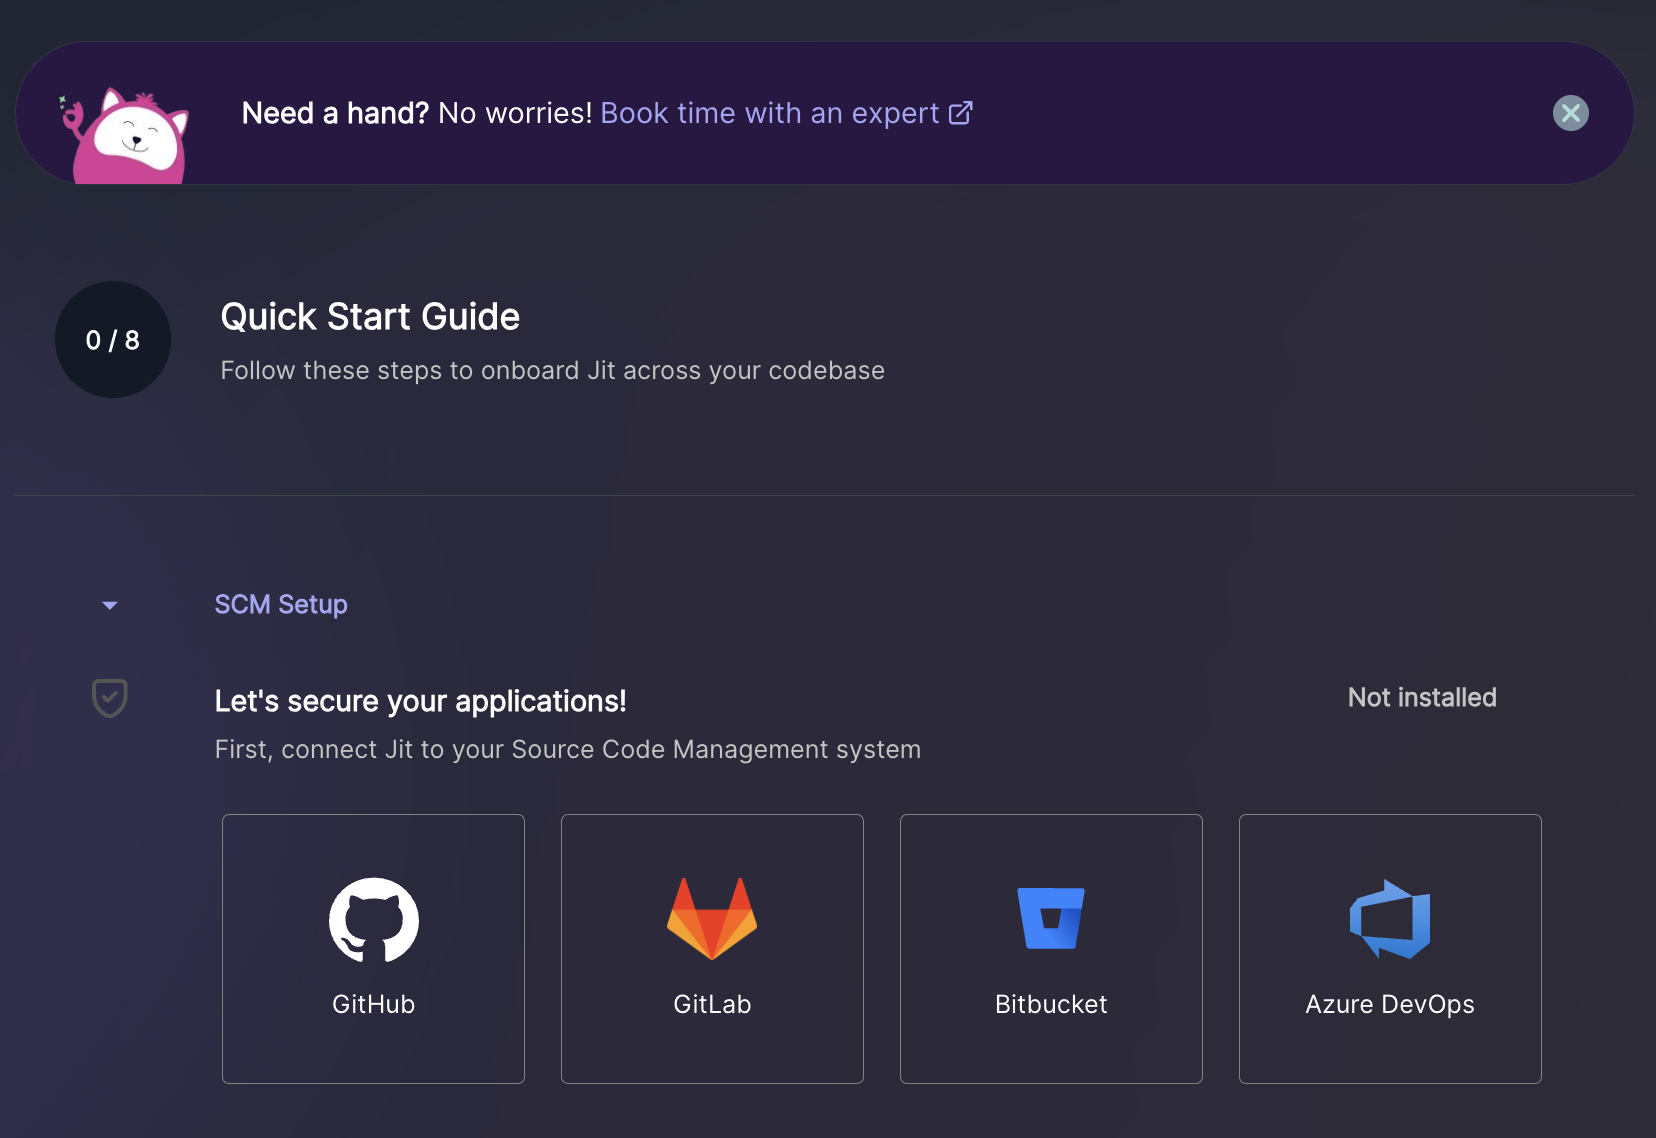This screenshot has width=1656, height=1138.
Task: Click the Follow these steps subtitle
Action: (552, 370)
